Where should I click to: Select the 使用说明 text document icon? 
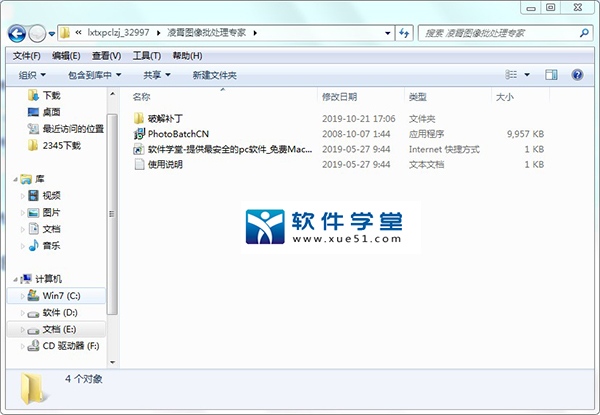pos(139,164)
